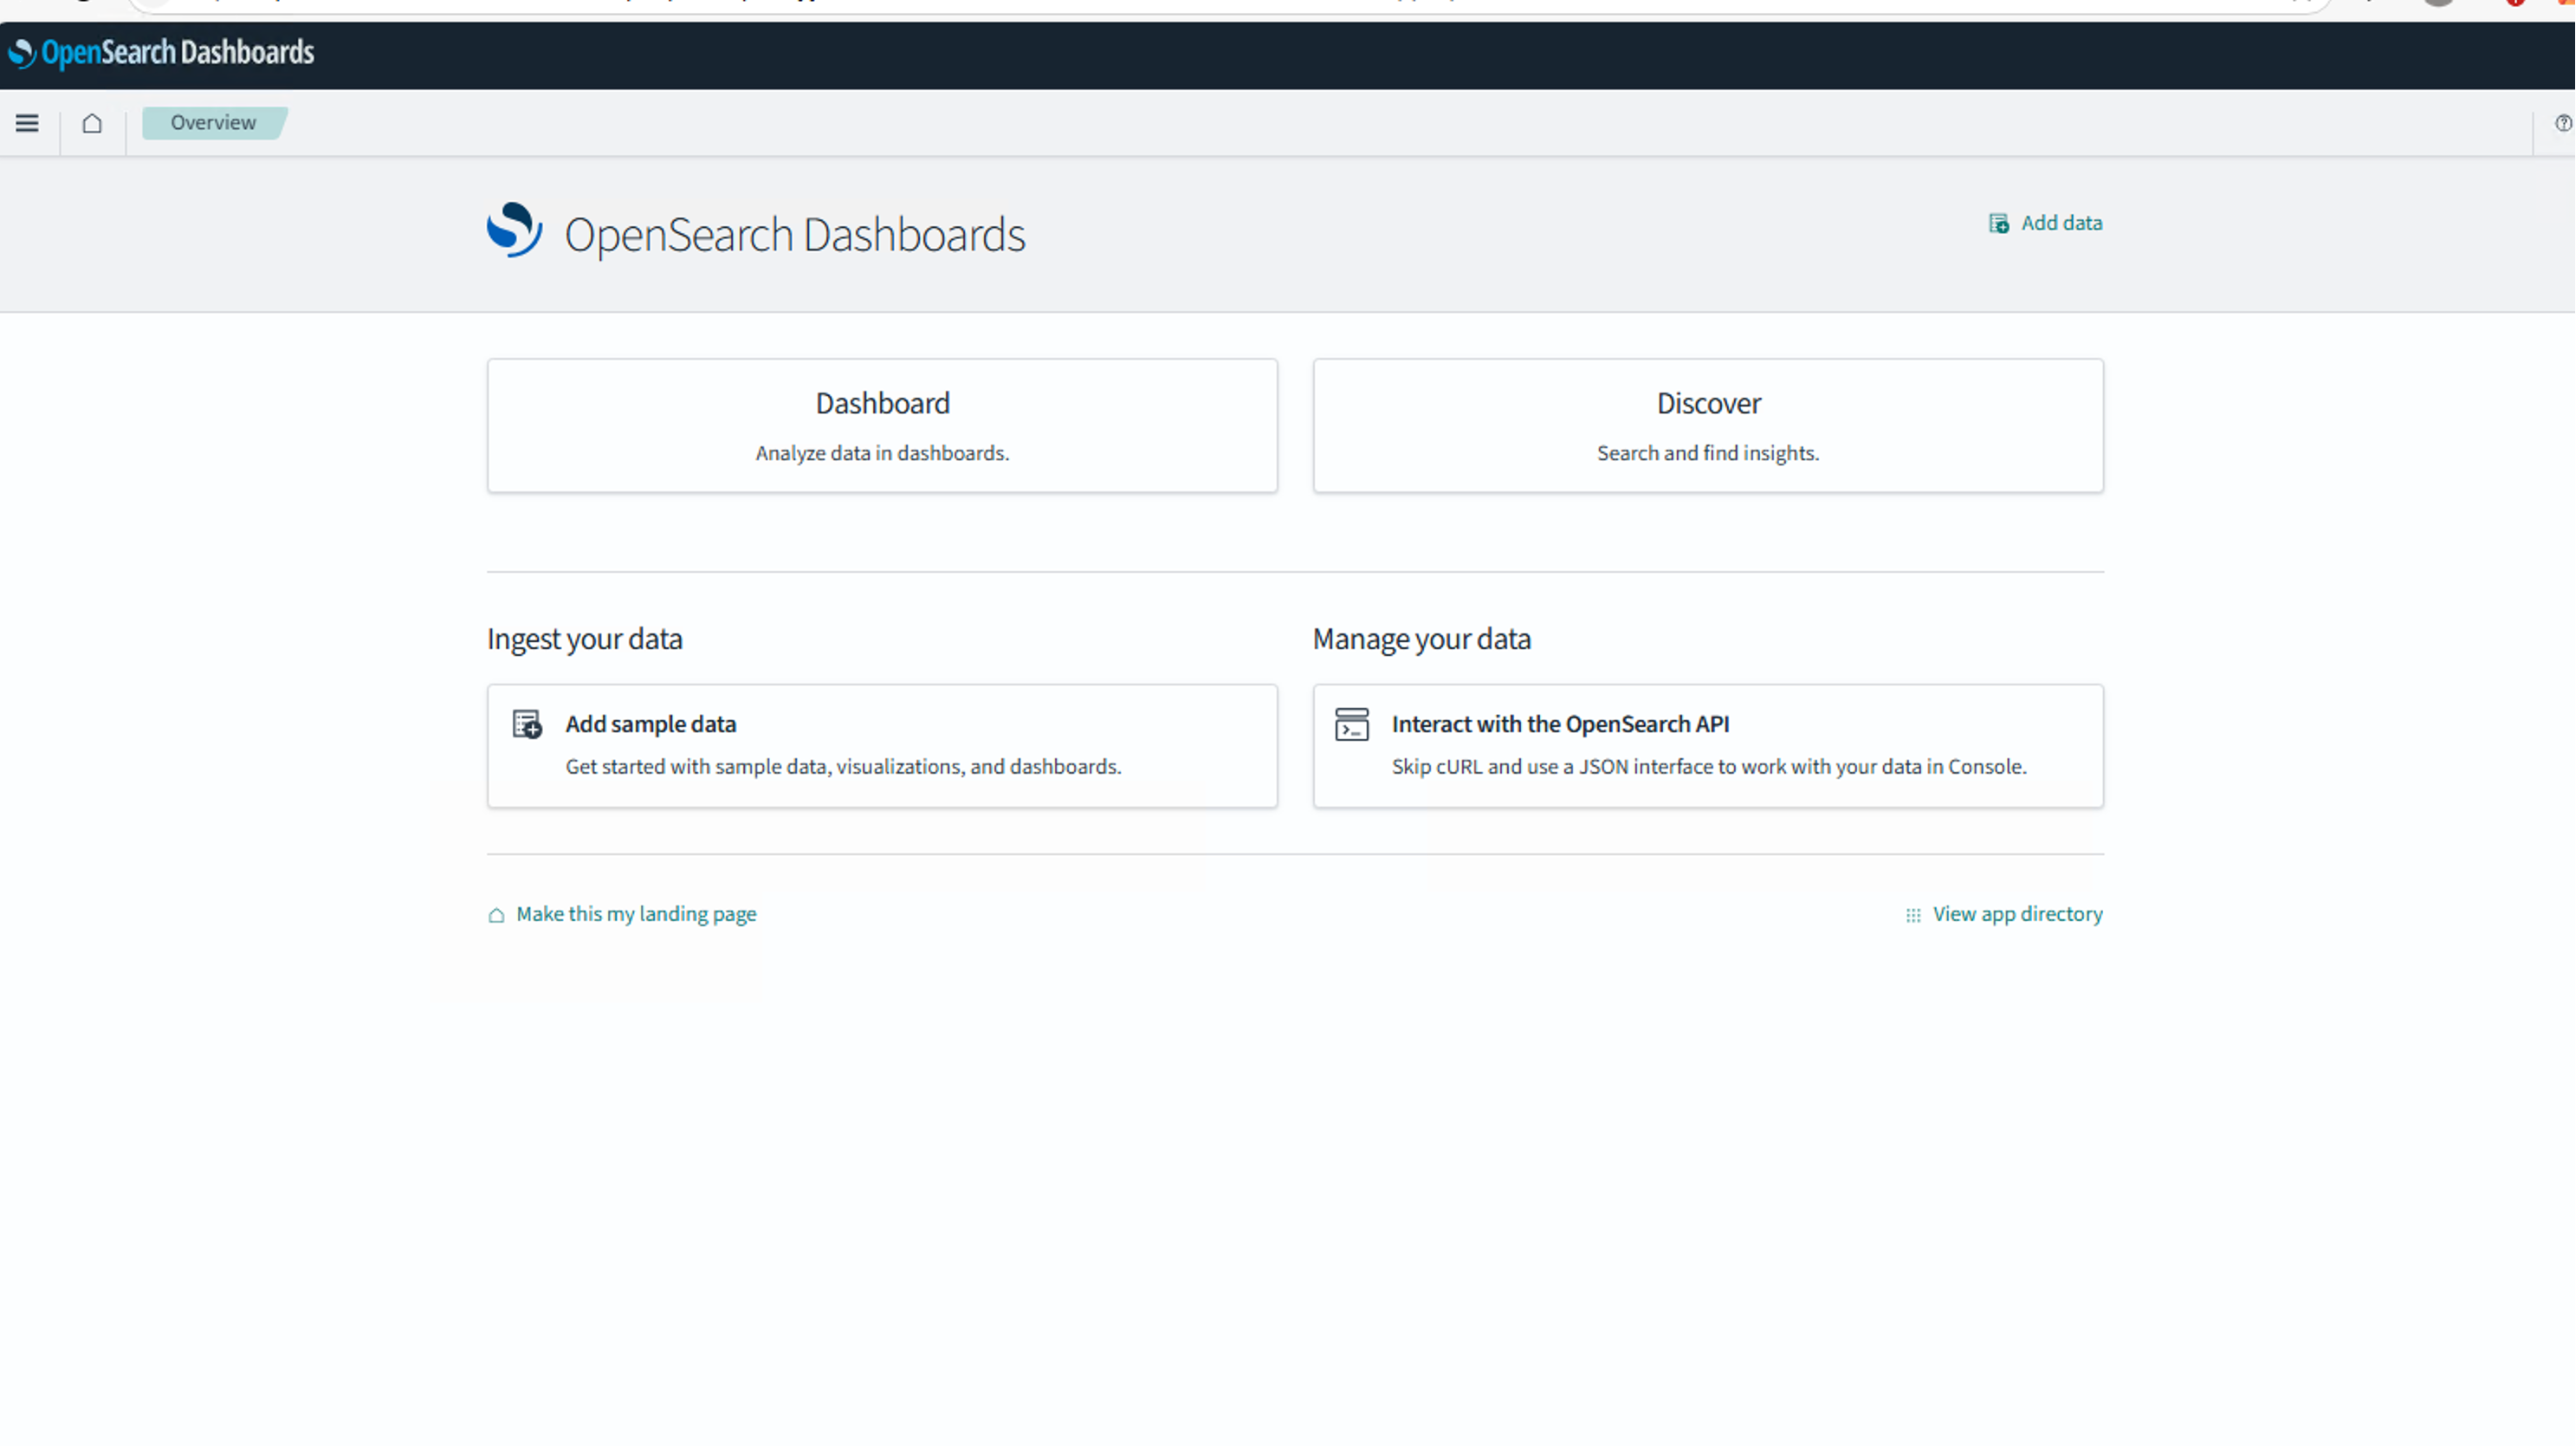Click Make this my landing page
This screenshot has width=2576, height=1447.
(636, 914)
